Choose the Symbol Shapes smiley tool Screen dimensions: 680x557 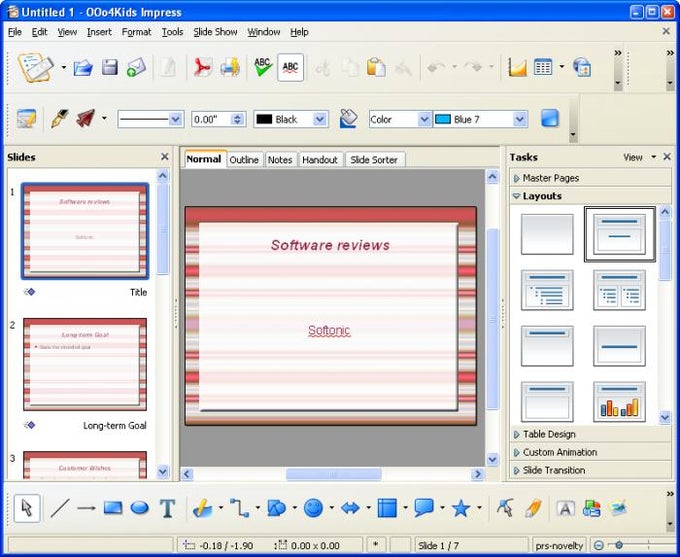click(313, 508)
